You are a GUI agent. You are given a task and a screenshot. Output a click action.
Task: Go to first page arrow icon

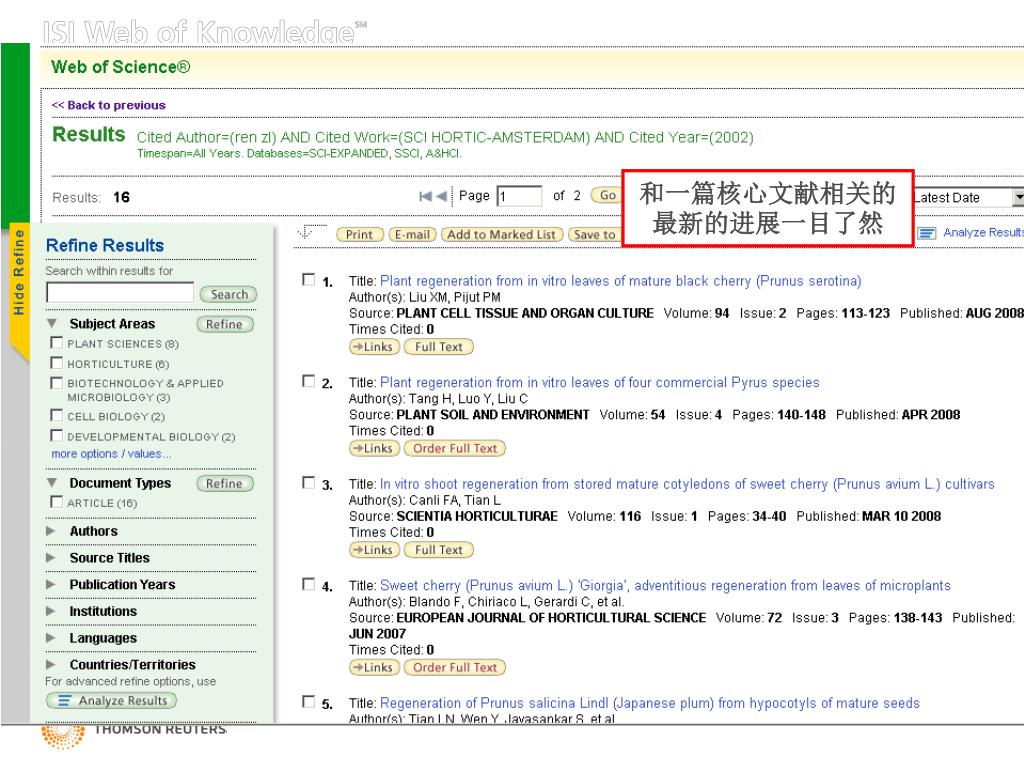point(426,196)
